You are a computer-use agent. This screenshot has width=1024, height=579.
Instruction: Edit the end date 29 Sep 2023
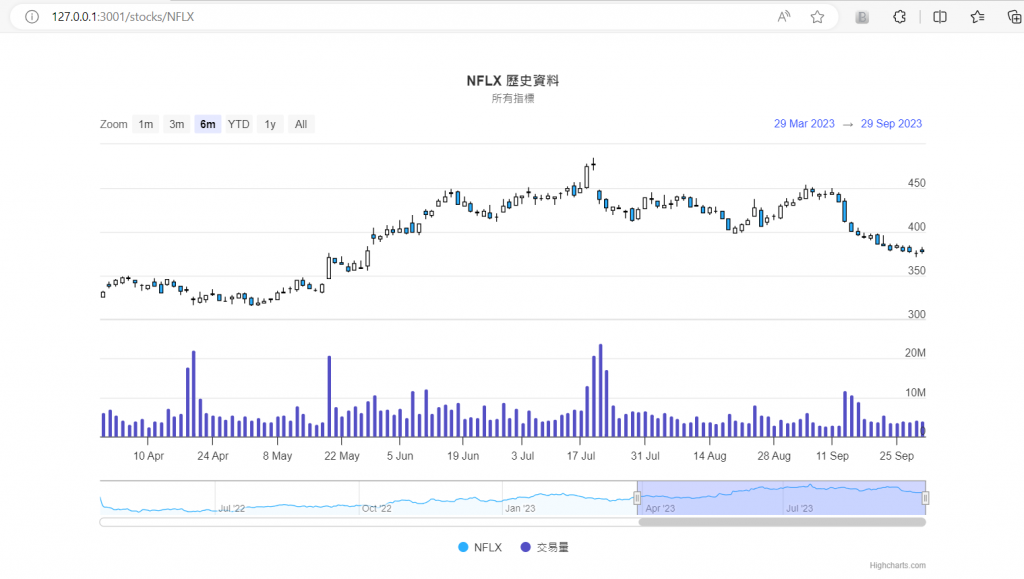(891, 123)
